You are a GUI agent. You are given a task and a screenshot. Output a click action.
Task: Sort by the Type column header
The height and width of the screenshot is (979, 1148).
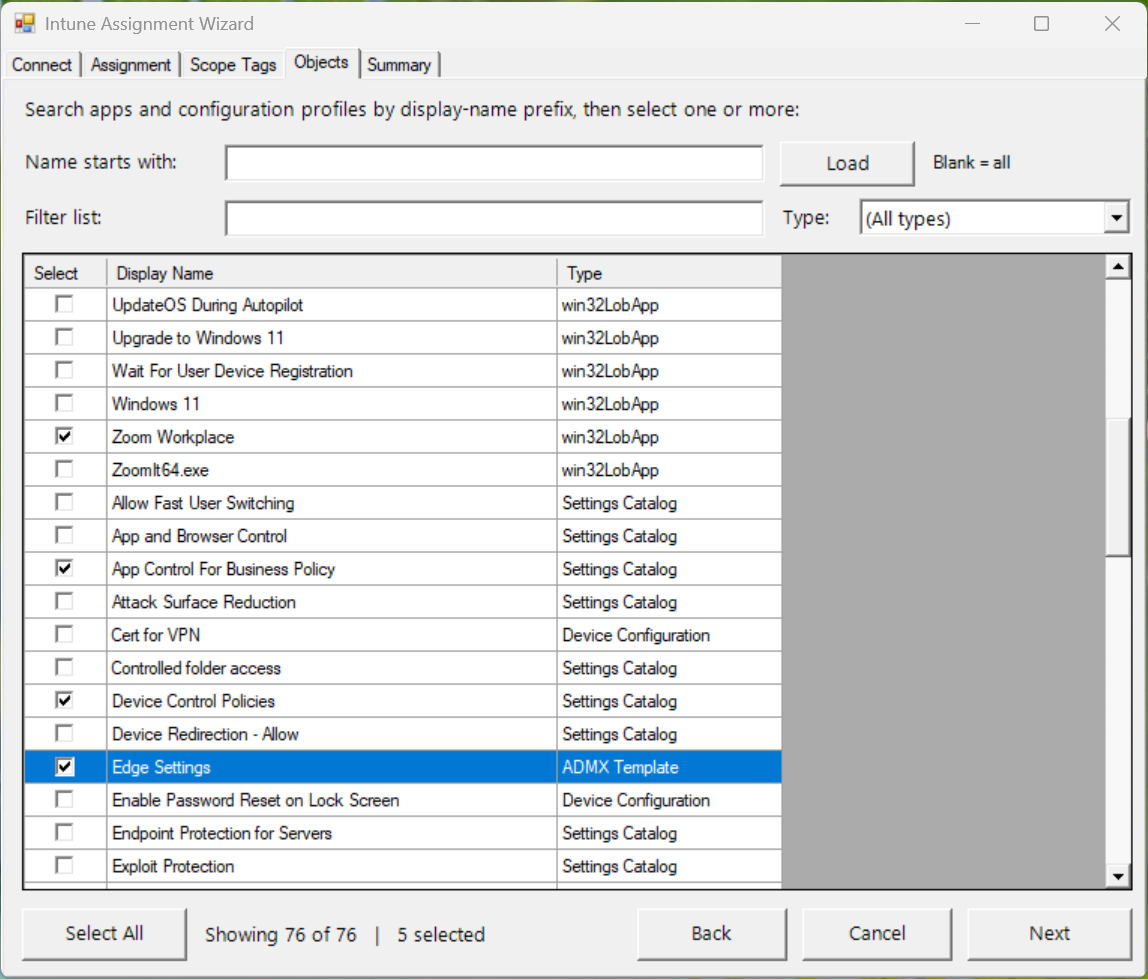coord(669,273)
